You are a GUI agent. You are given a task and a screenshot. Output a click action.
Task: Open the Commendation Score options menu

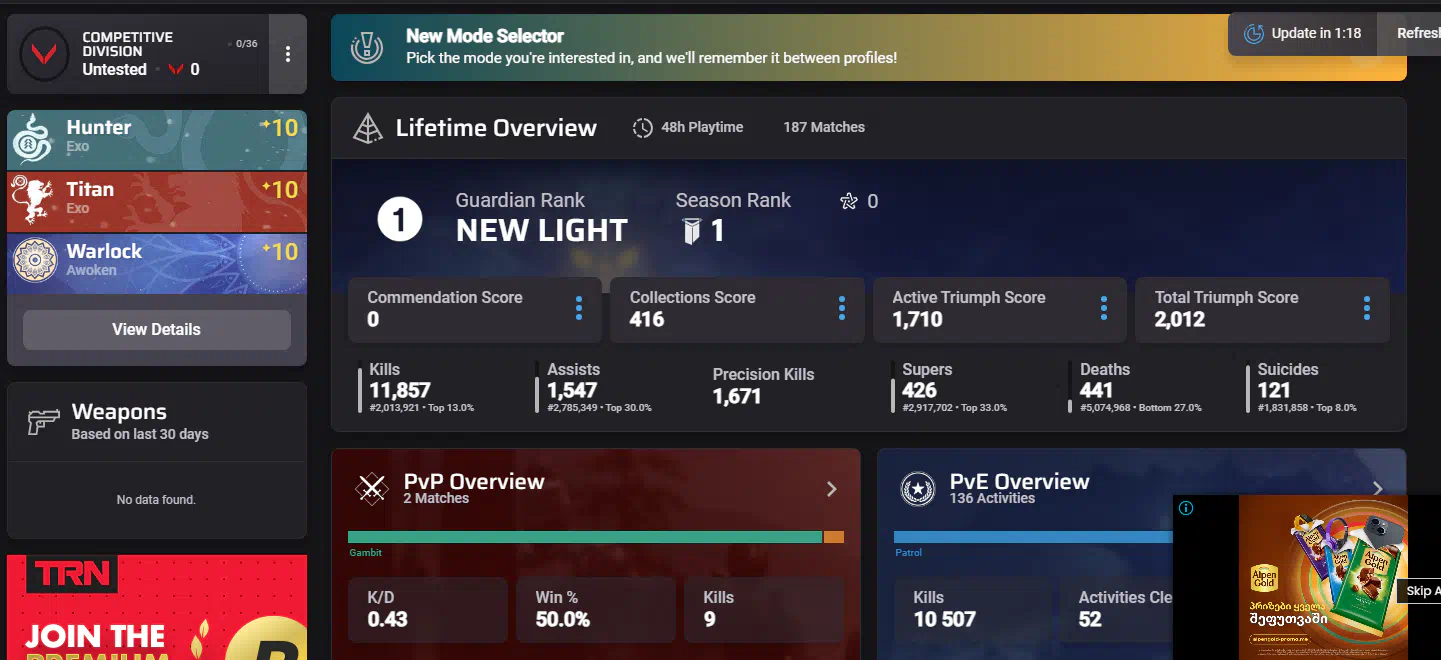pos(579,308)
